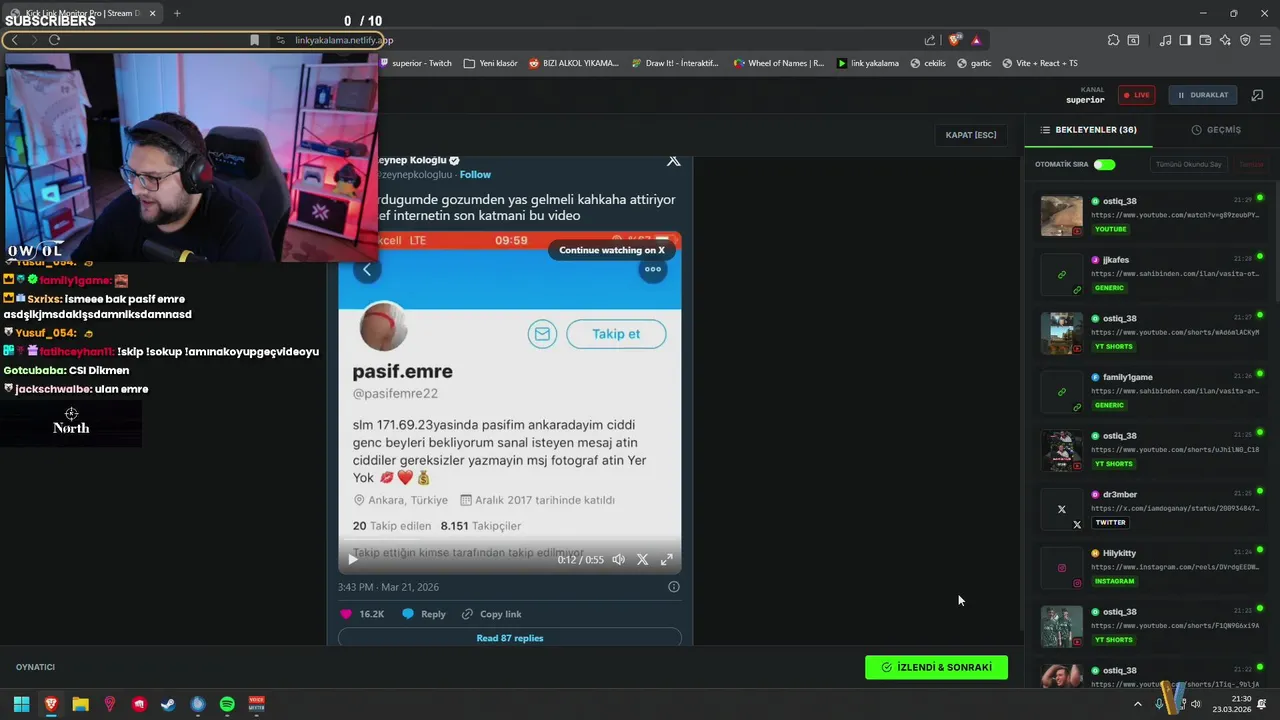The image size is (1280, 720).
Task: Select the jjkafes sahibinden link entry
Action: [1152, 274]
